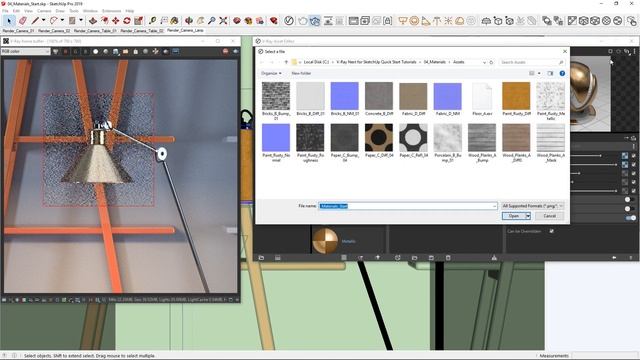Select the Move tool

(x=116, y=20)
